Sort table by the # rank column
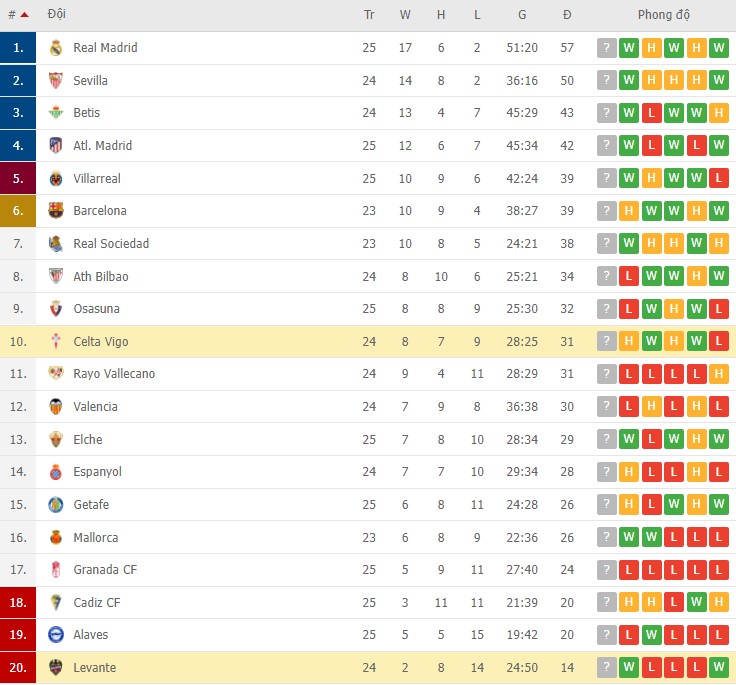 pos(17,15)
